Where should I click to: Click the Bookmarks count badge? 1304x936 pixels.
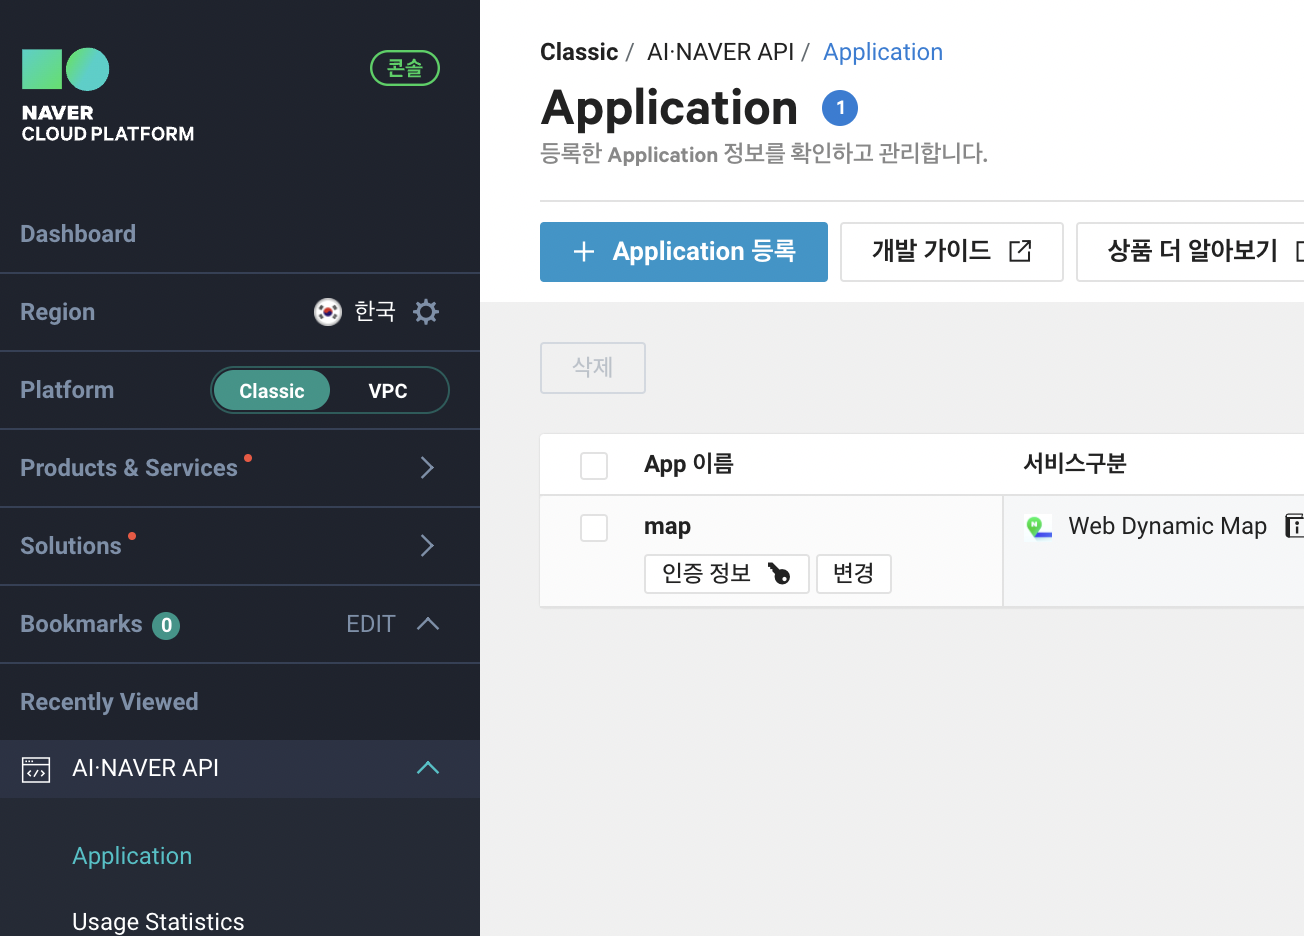coord(166,625)
